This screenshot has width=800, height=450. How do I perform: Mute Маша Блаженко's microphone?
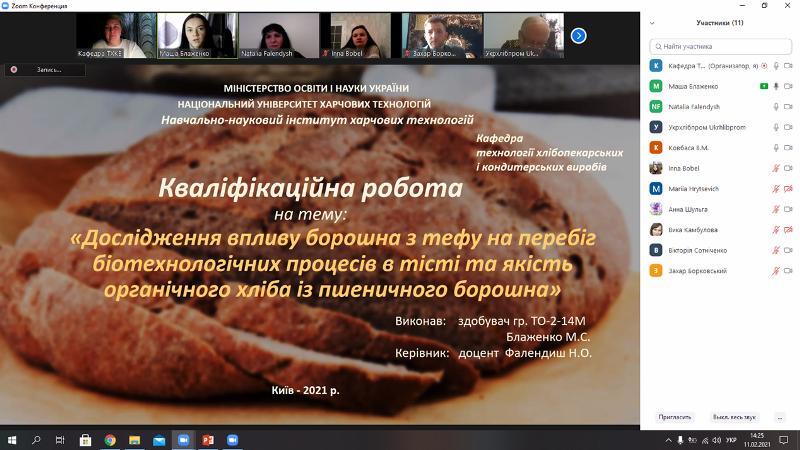click(x=776, y=86)
